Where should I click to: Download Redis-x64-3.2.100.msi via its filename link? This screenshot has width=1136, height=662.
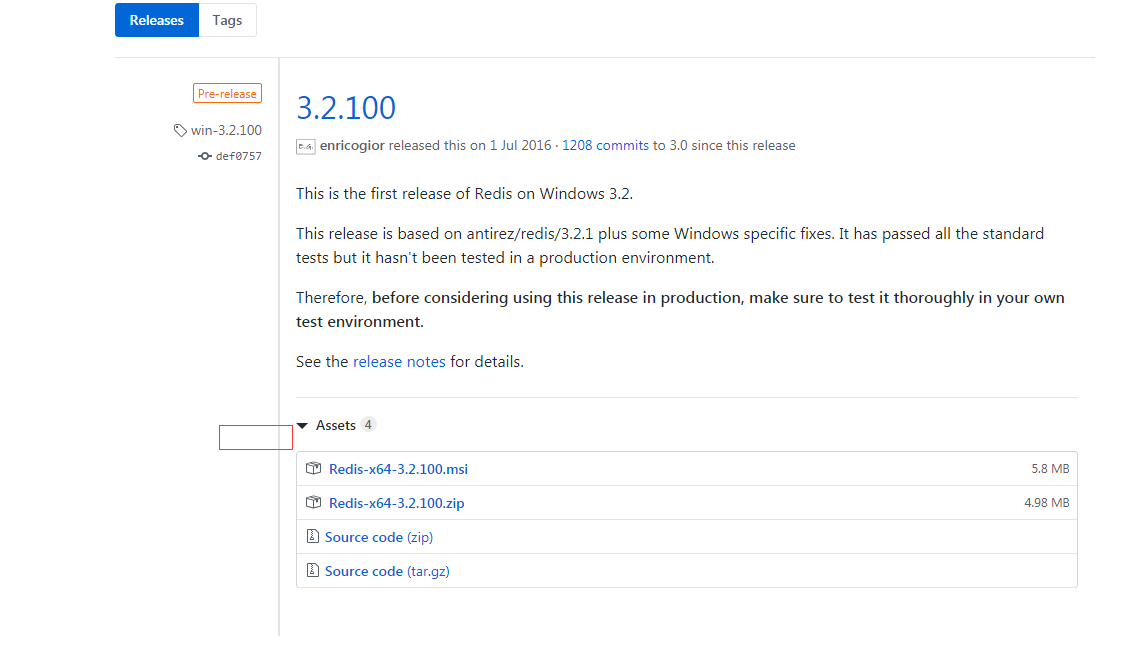click(398, 469)
